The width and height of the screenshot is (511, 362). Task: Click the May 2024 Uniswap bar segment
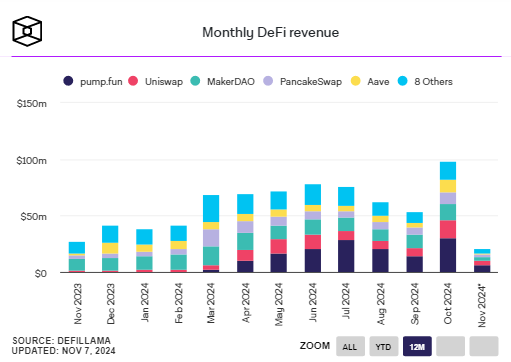[x=279, y=247]
